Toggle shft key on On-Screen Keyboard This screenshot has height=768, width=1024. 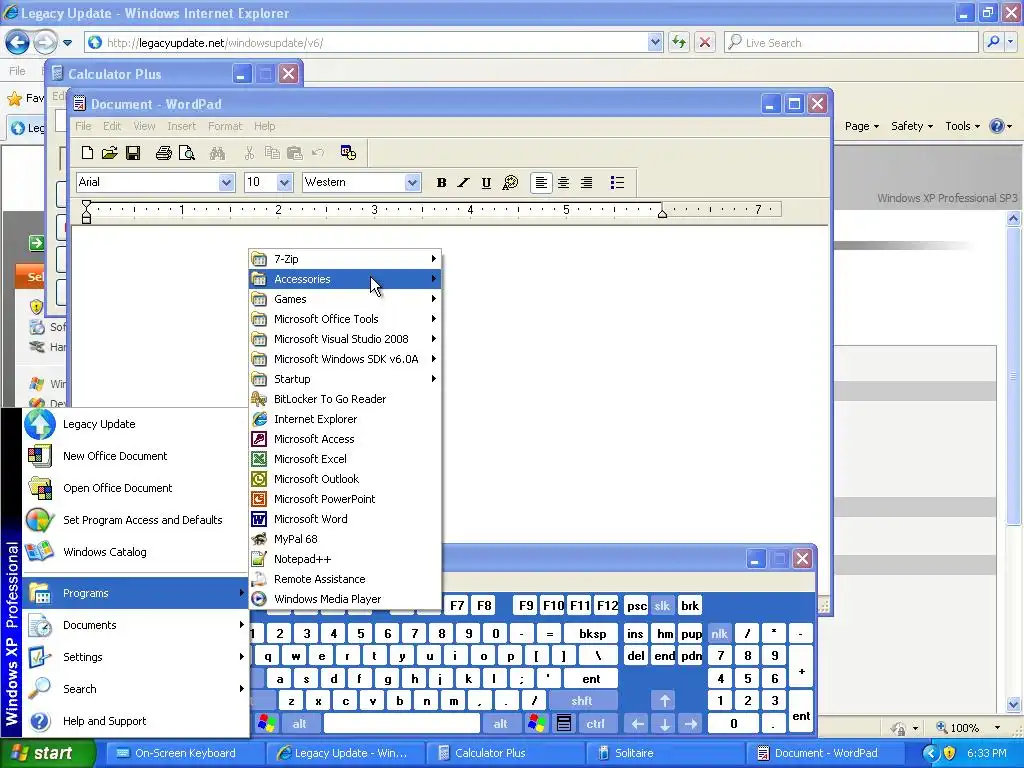coord(581,701)
